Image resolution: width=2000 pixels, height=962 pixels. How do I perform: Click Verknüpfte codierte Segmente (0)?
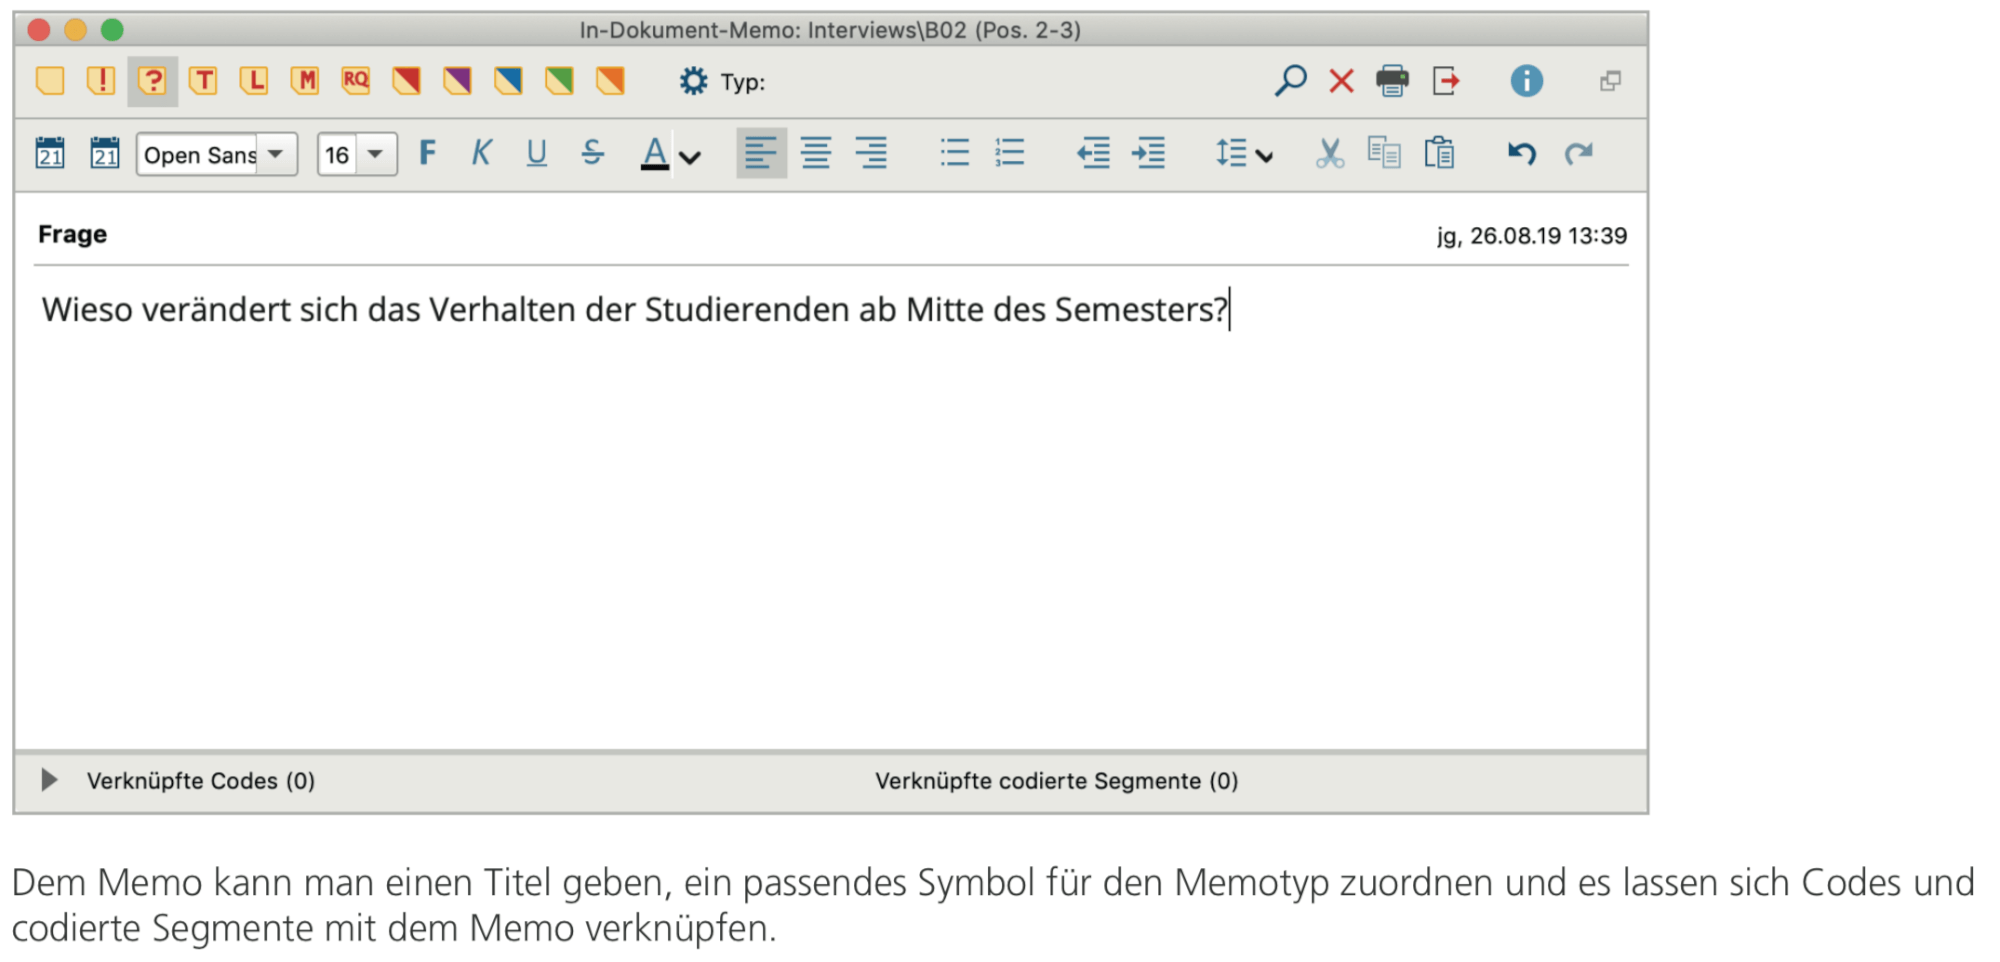tap(1056, 781)
